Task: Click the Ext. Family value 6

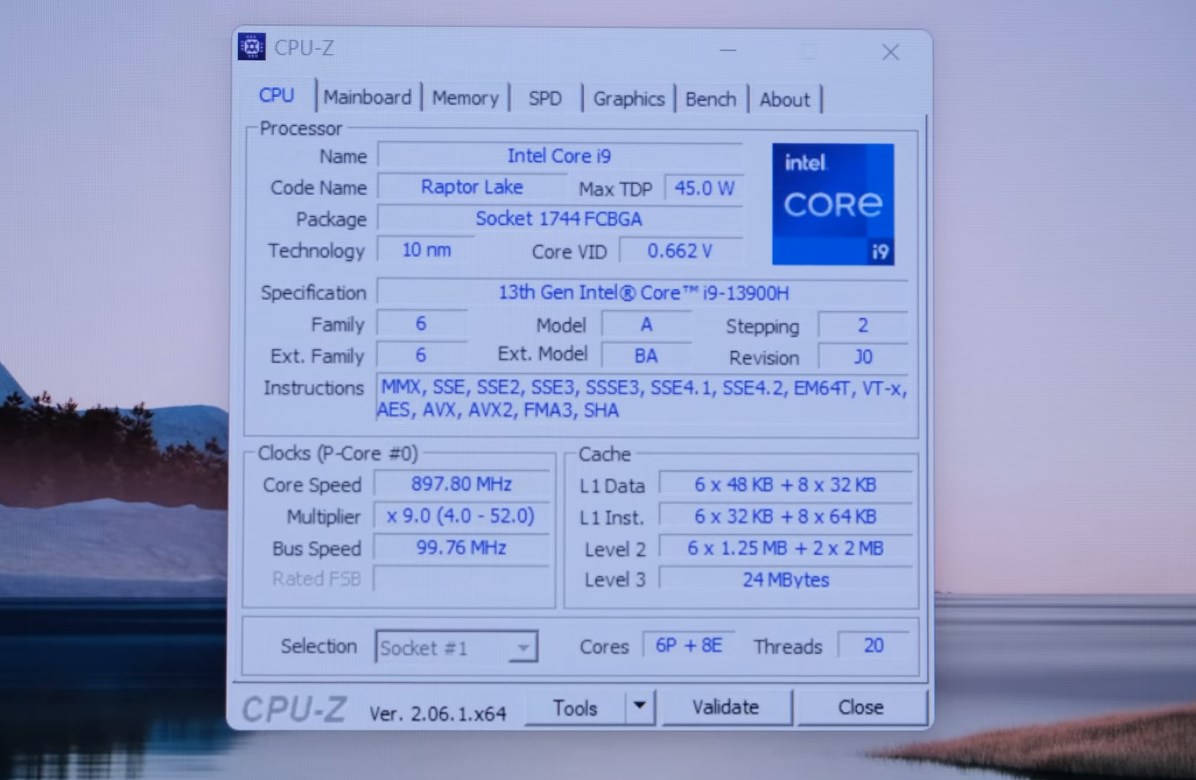Action: (x=421, y=355)
